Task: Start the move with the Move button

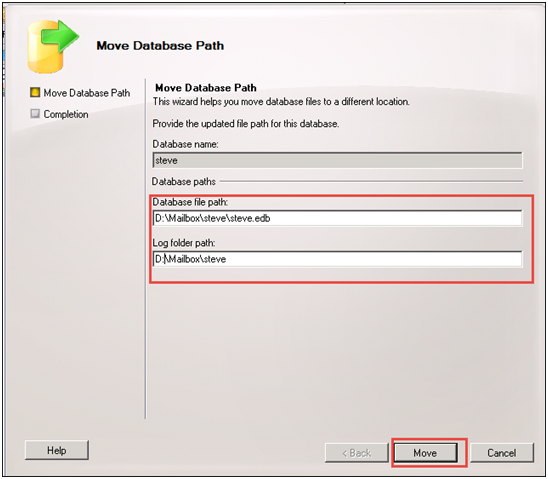Action: pyautogui.click(x=425, y=453)
